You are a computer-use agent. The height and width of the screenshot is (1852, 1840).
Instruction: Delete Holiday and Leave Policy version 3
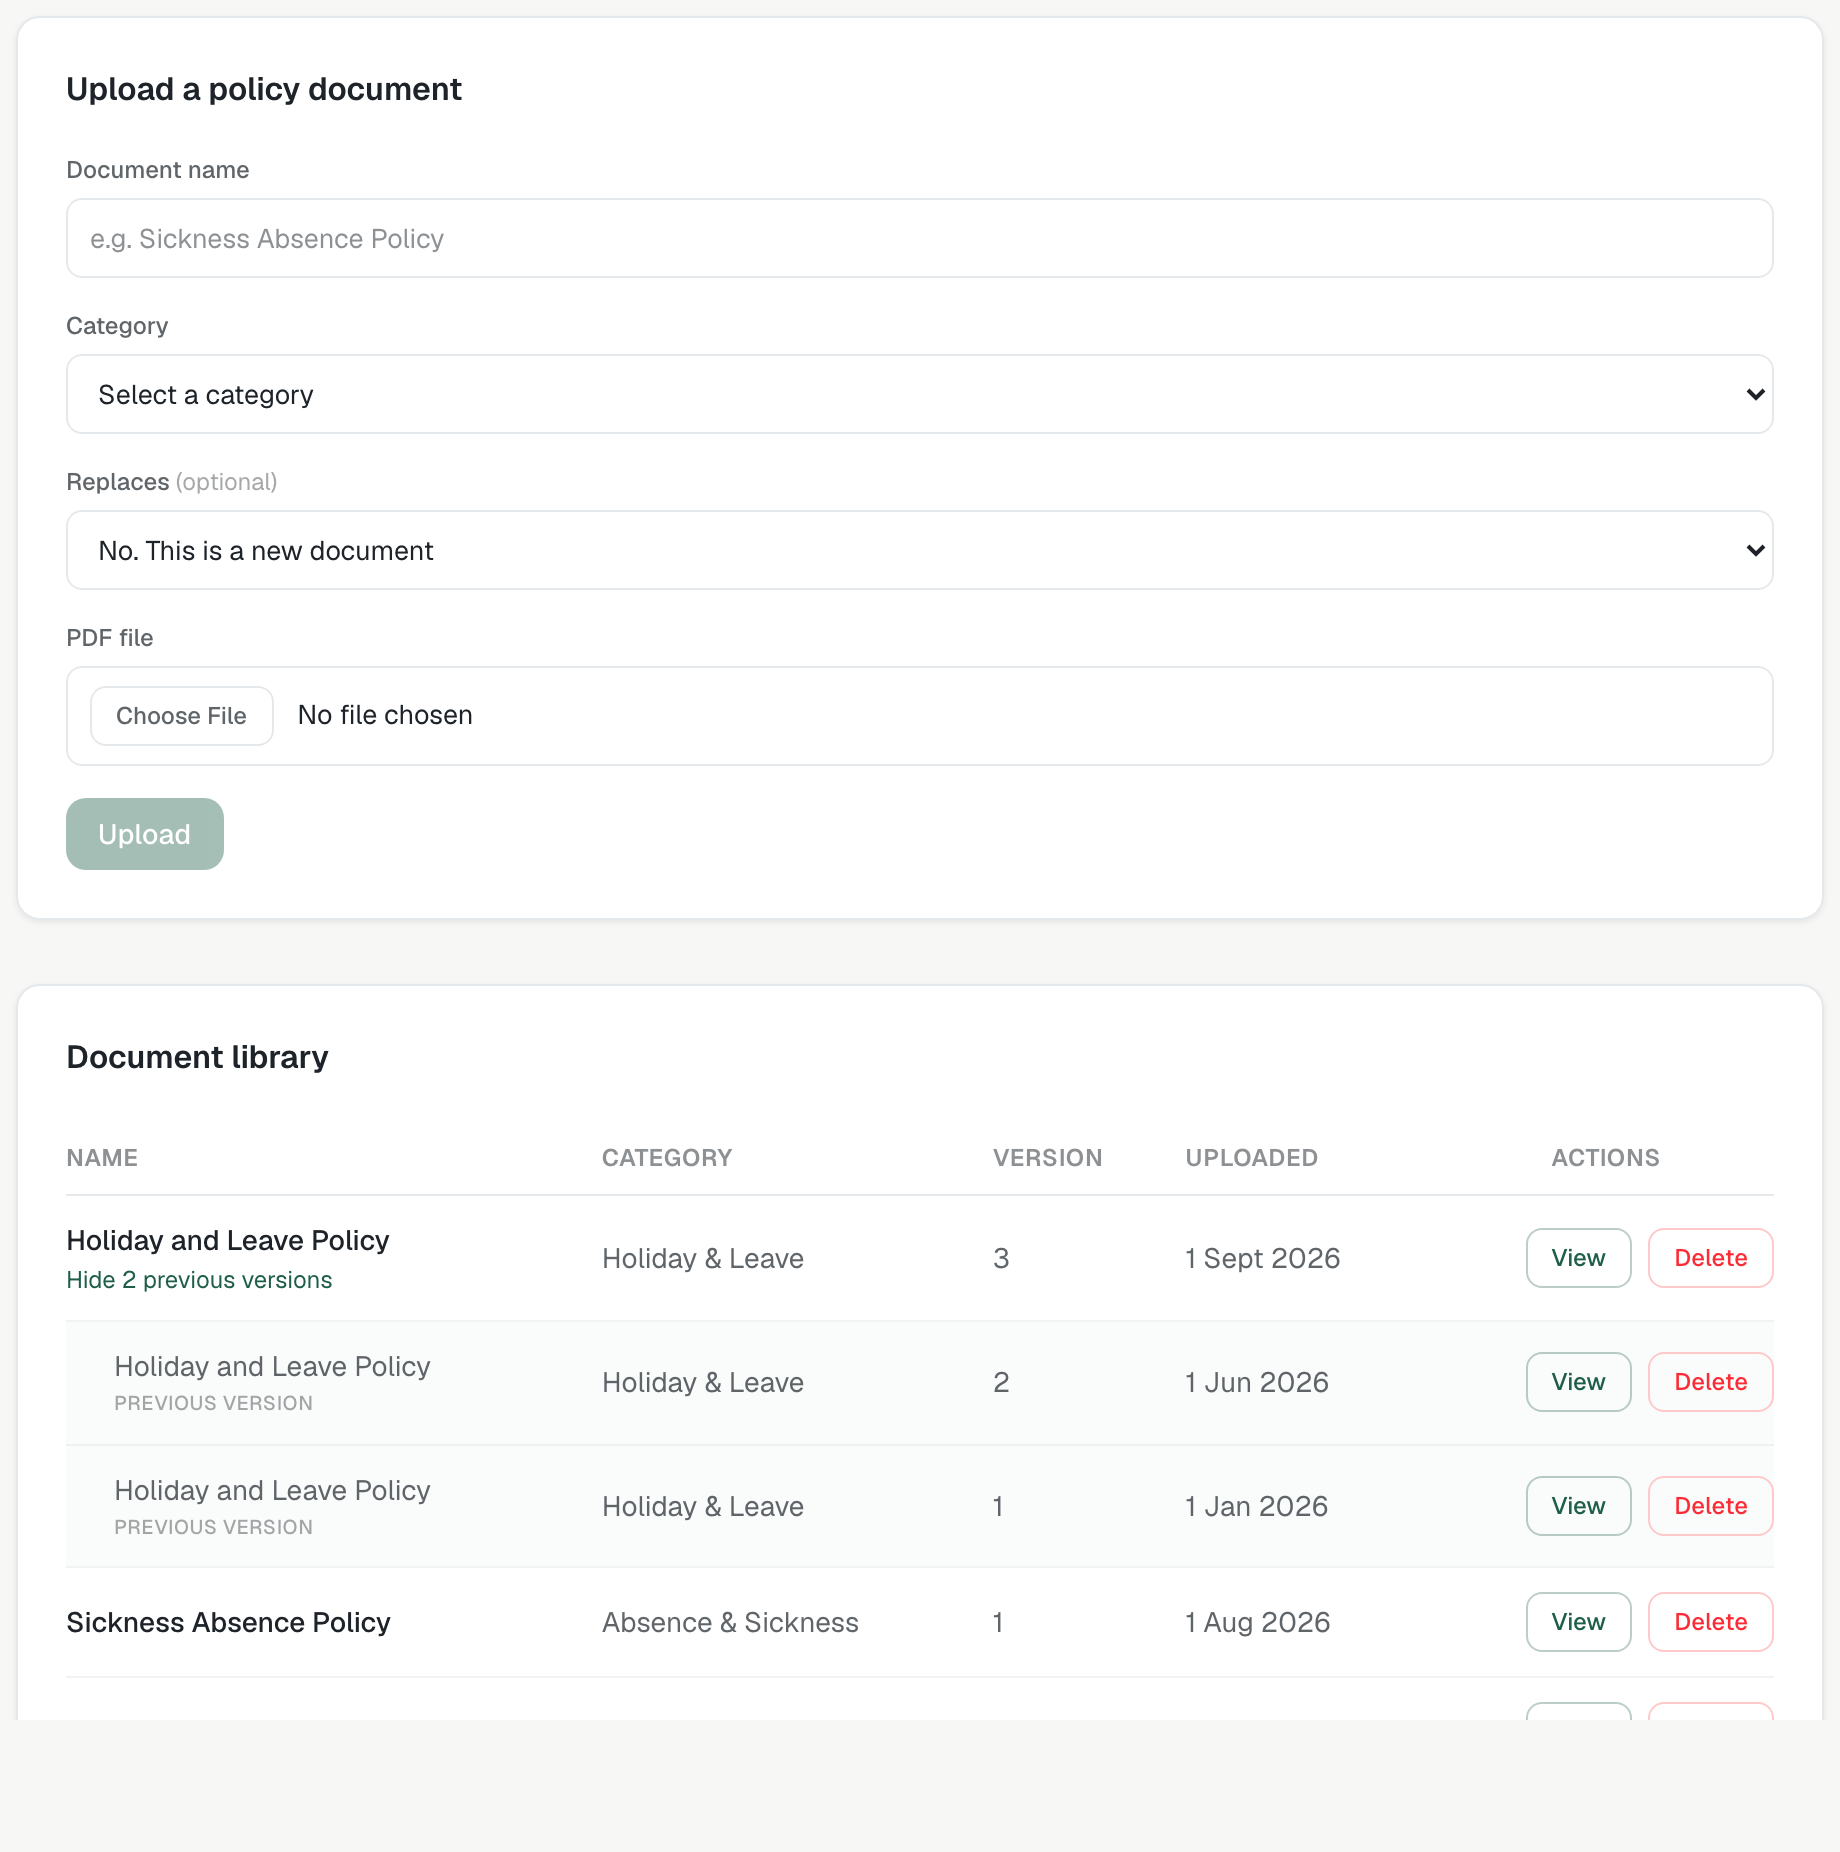click(1710, 1258)
